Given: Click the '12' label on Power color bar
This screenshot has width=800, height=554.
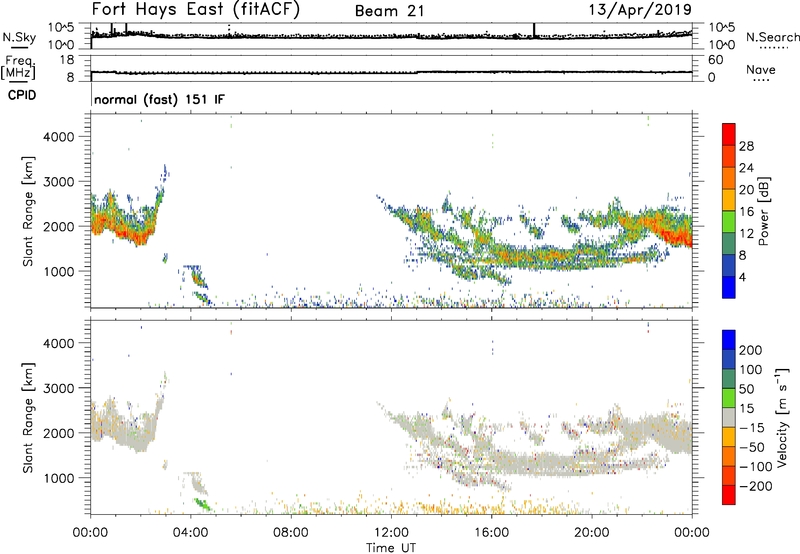Looking at the screenshot, I should click(746, 233).
